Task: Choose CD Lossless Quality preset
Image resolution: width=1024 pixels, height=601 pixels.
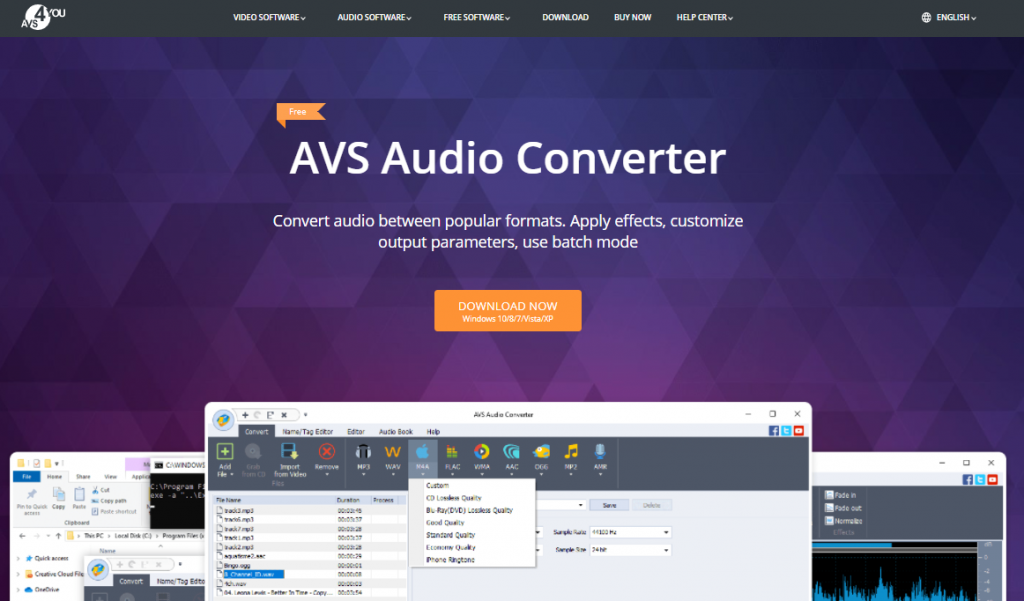Action: (x=454, y=498)
